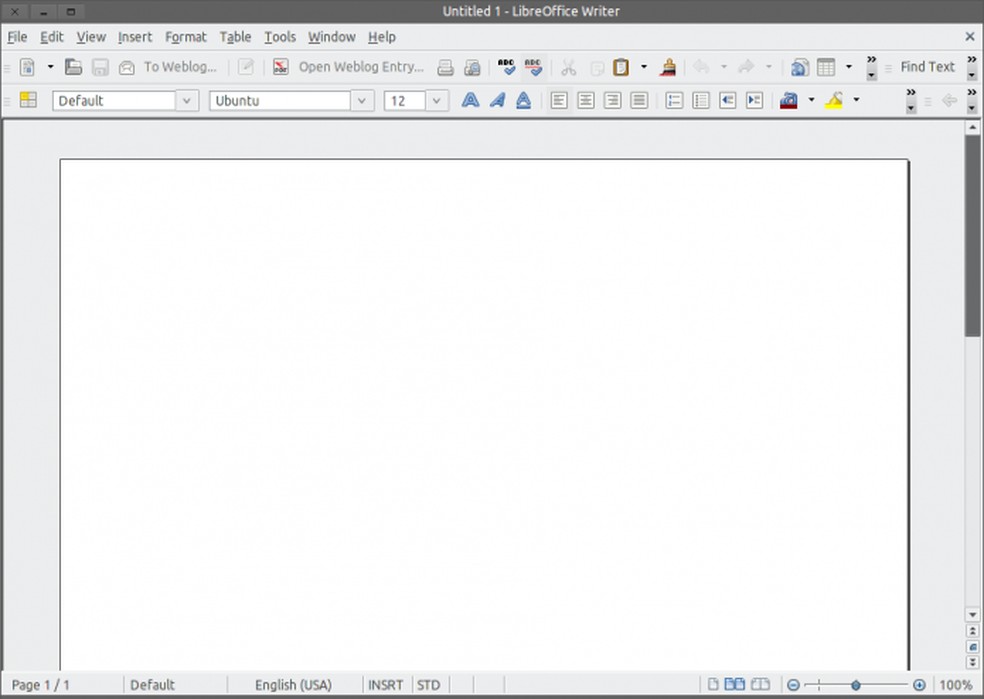The width and height of the screenshot is (984, 699).
Task: Underline text using the Underline icon
Action: coord(523,100)
